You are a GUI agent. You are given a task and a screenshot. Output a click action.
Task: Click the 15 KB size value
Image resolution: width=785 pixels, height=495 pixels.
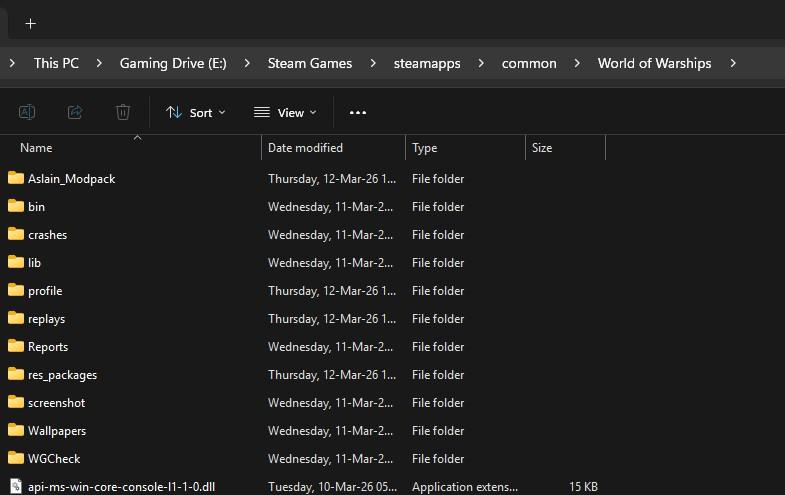point(583,487)
